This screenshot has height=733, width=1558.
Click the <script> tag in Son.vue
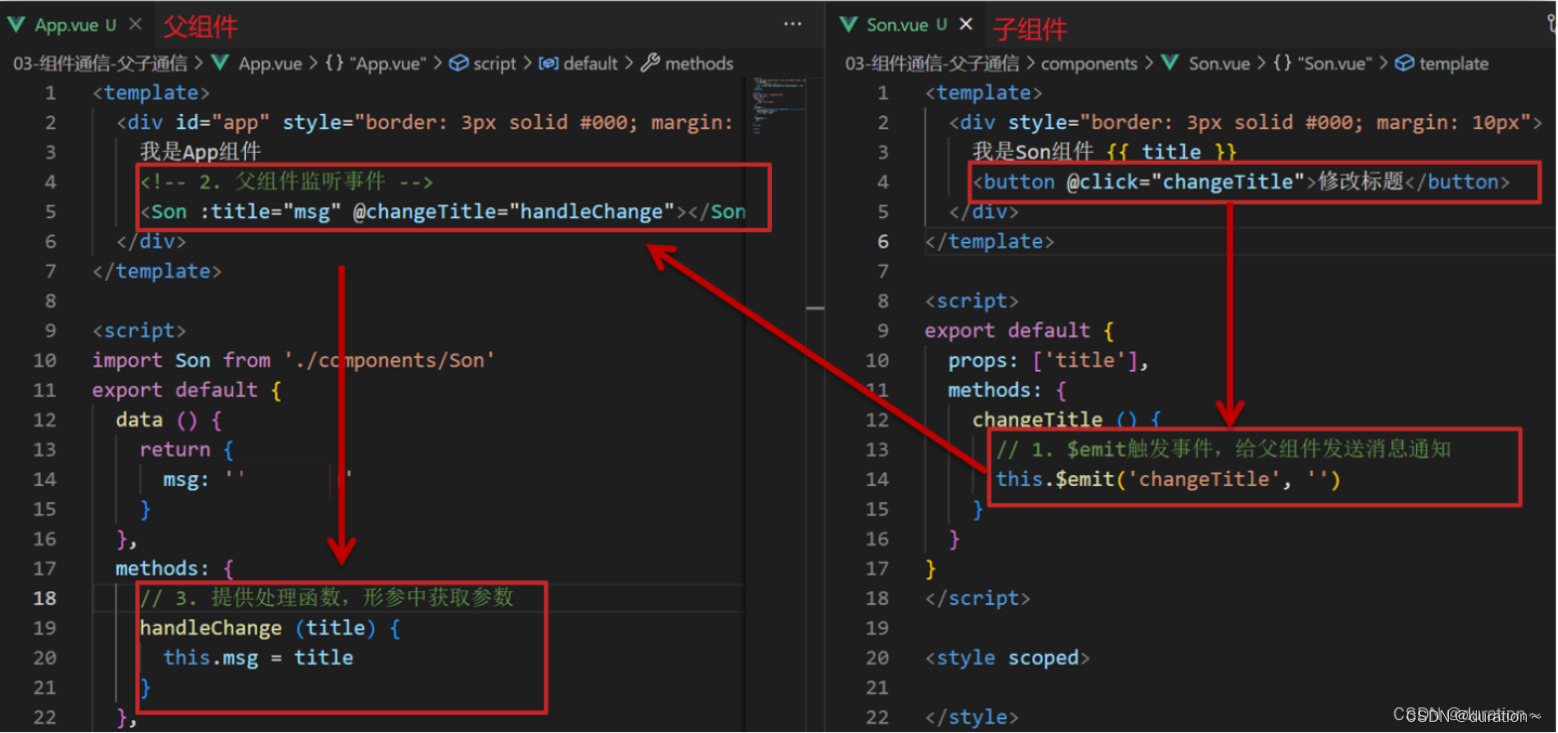[x=972, y=301]
